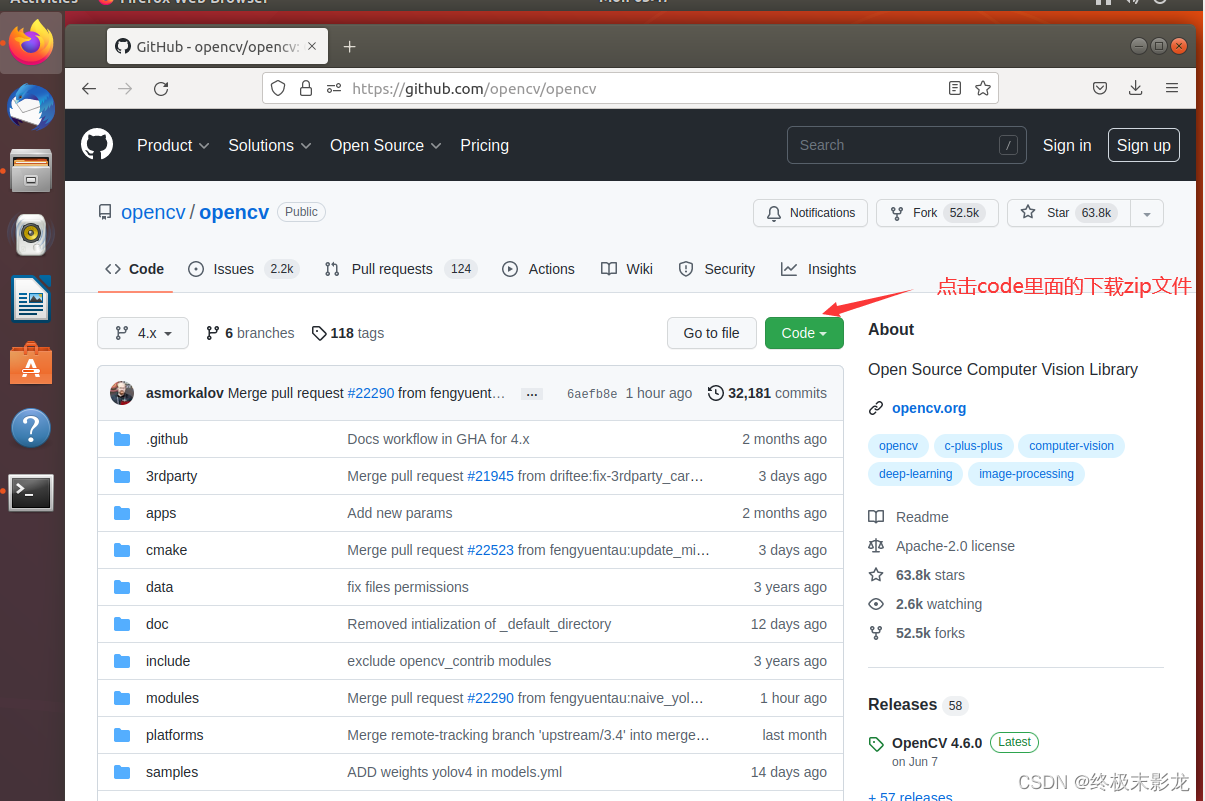View the 32,181 commits history
Screen dimensions: 1205x801
(x=767, y=393)
